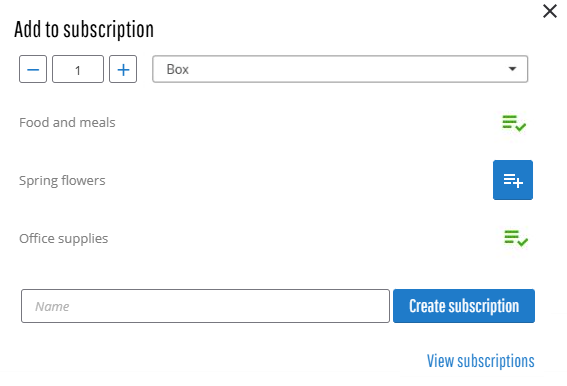This screenshot has height=386, width=567.
Task: Create subscription with the blue button
Action: tap(464, 306)
